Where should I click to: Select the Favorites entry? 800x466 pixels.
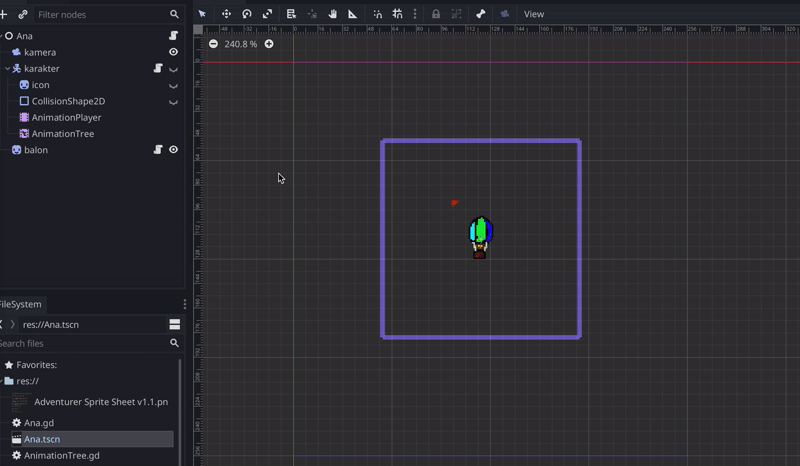pyautogui.click(x=36, y=365)
